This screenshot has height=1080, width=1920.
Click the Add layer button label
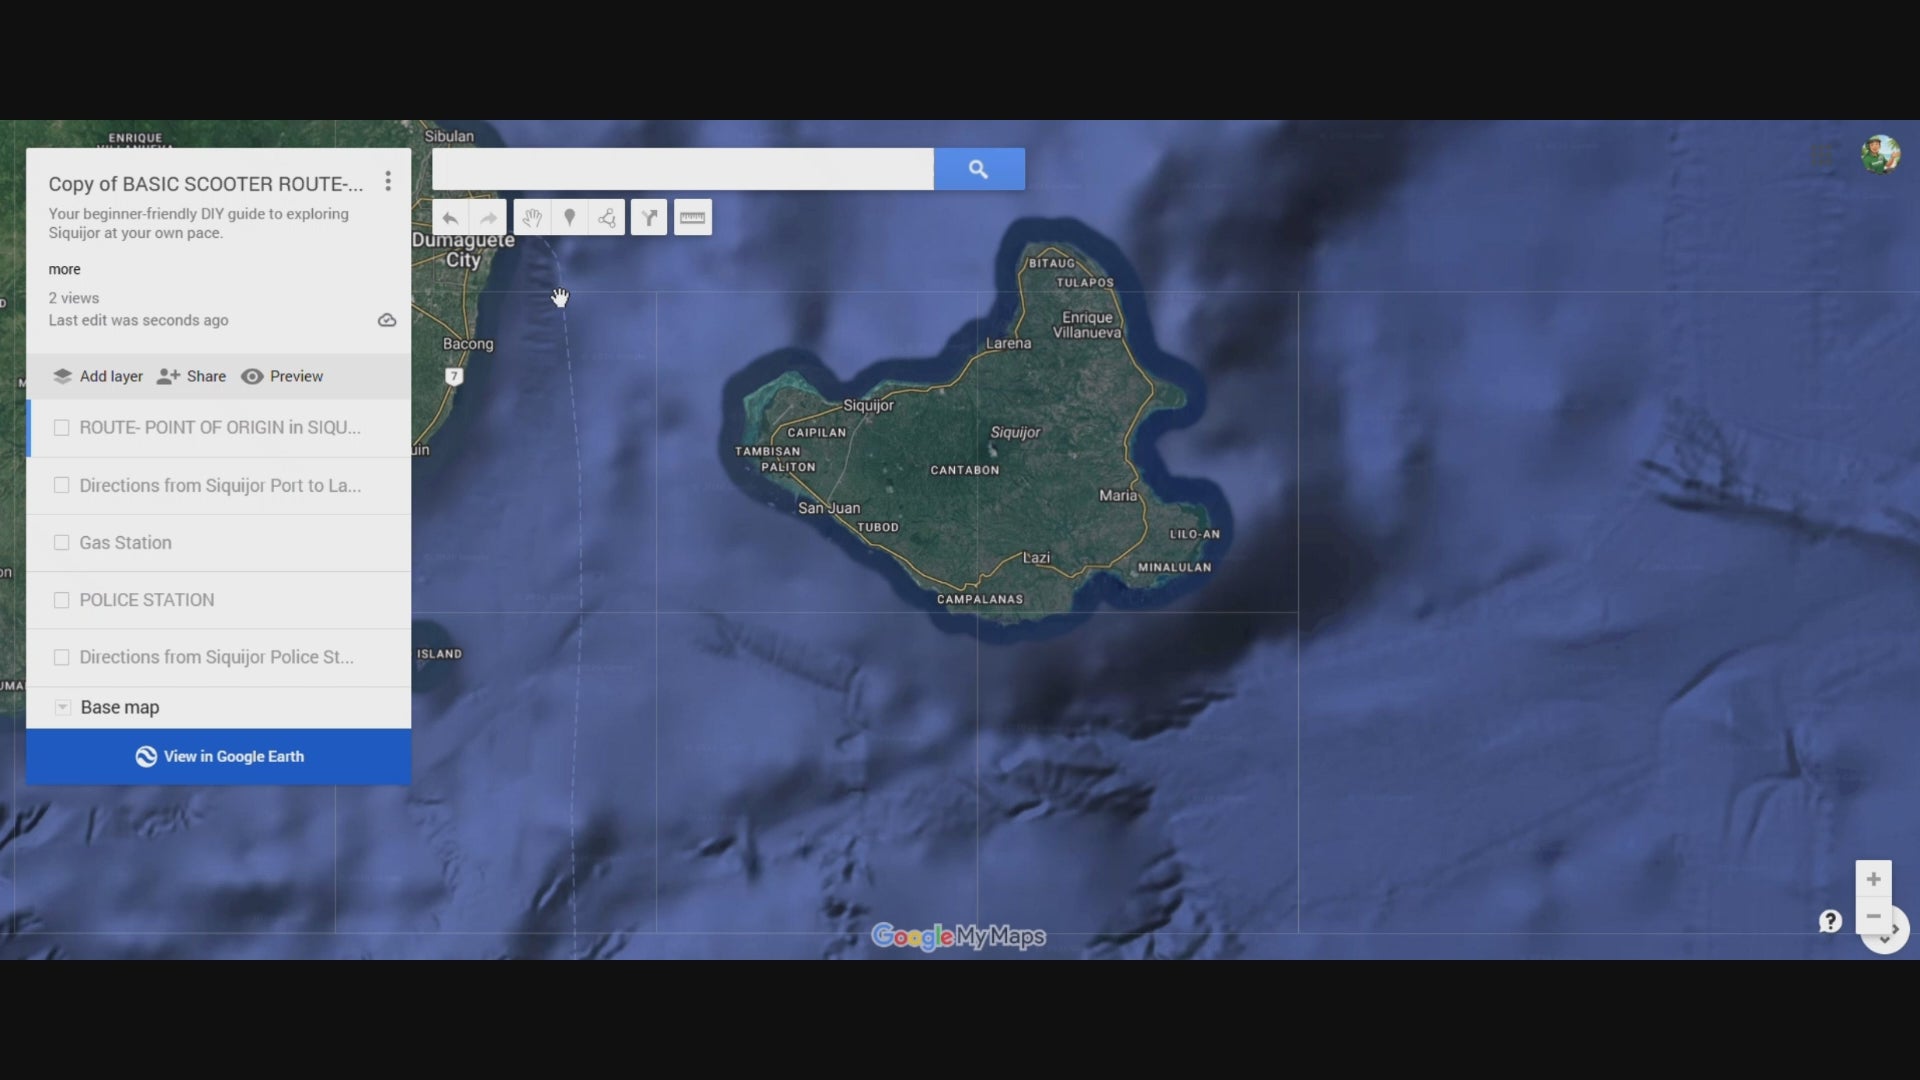coord(111,376)
